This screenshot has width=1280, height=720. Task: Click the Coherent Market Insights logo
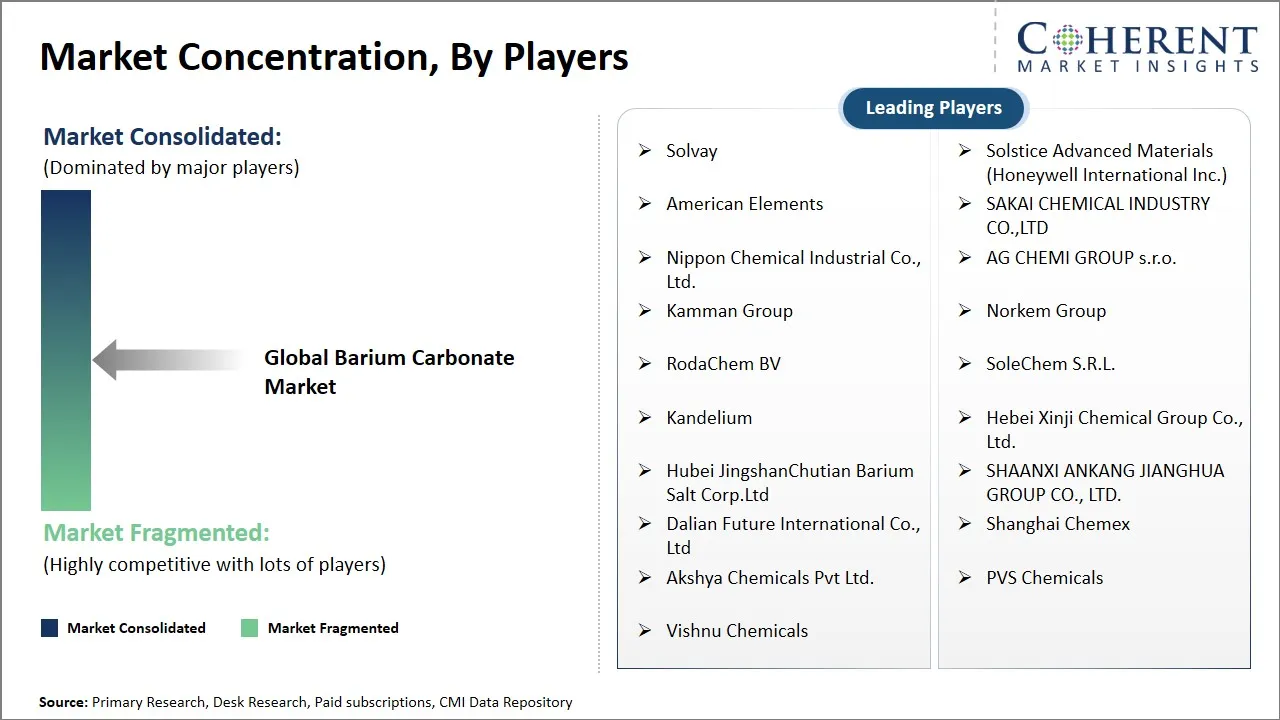1137,48
